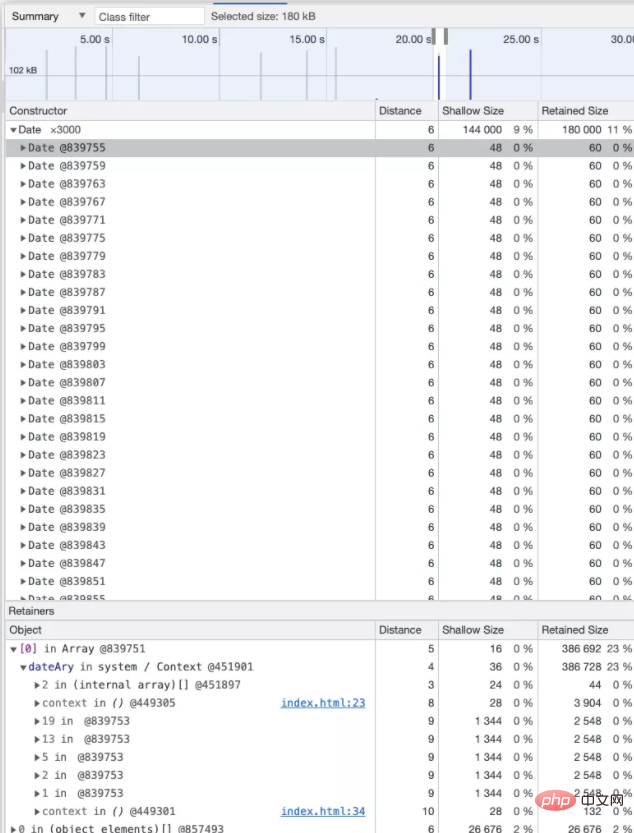Select the Date @839839 row
The height and width of the screenshot is (833, 634).
[319, 527]
